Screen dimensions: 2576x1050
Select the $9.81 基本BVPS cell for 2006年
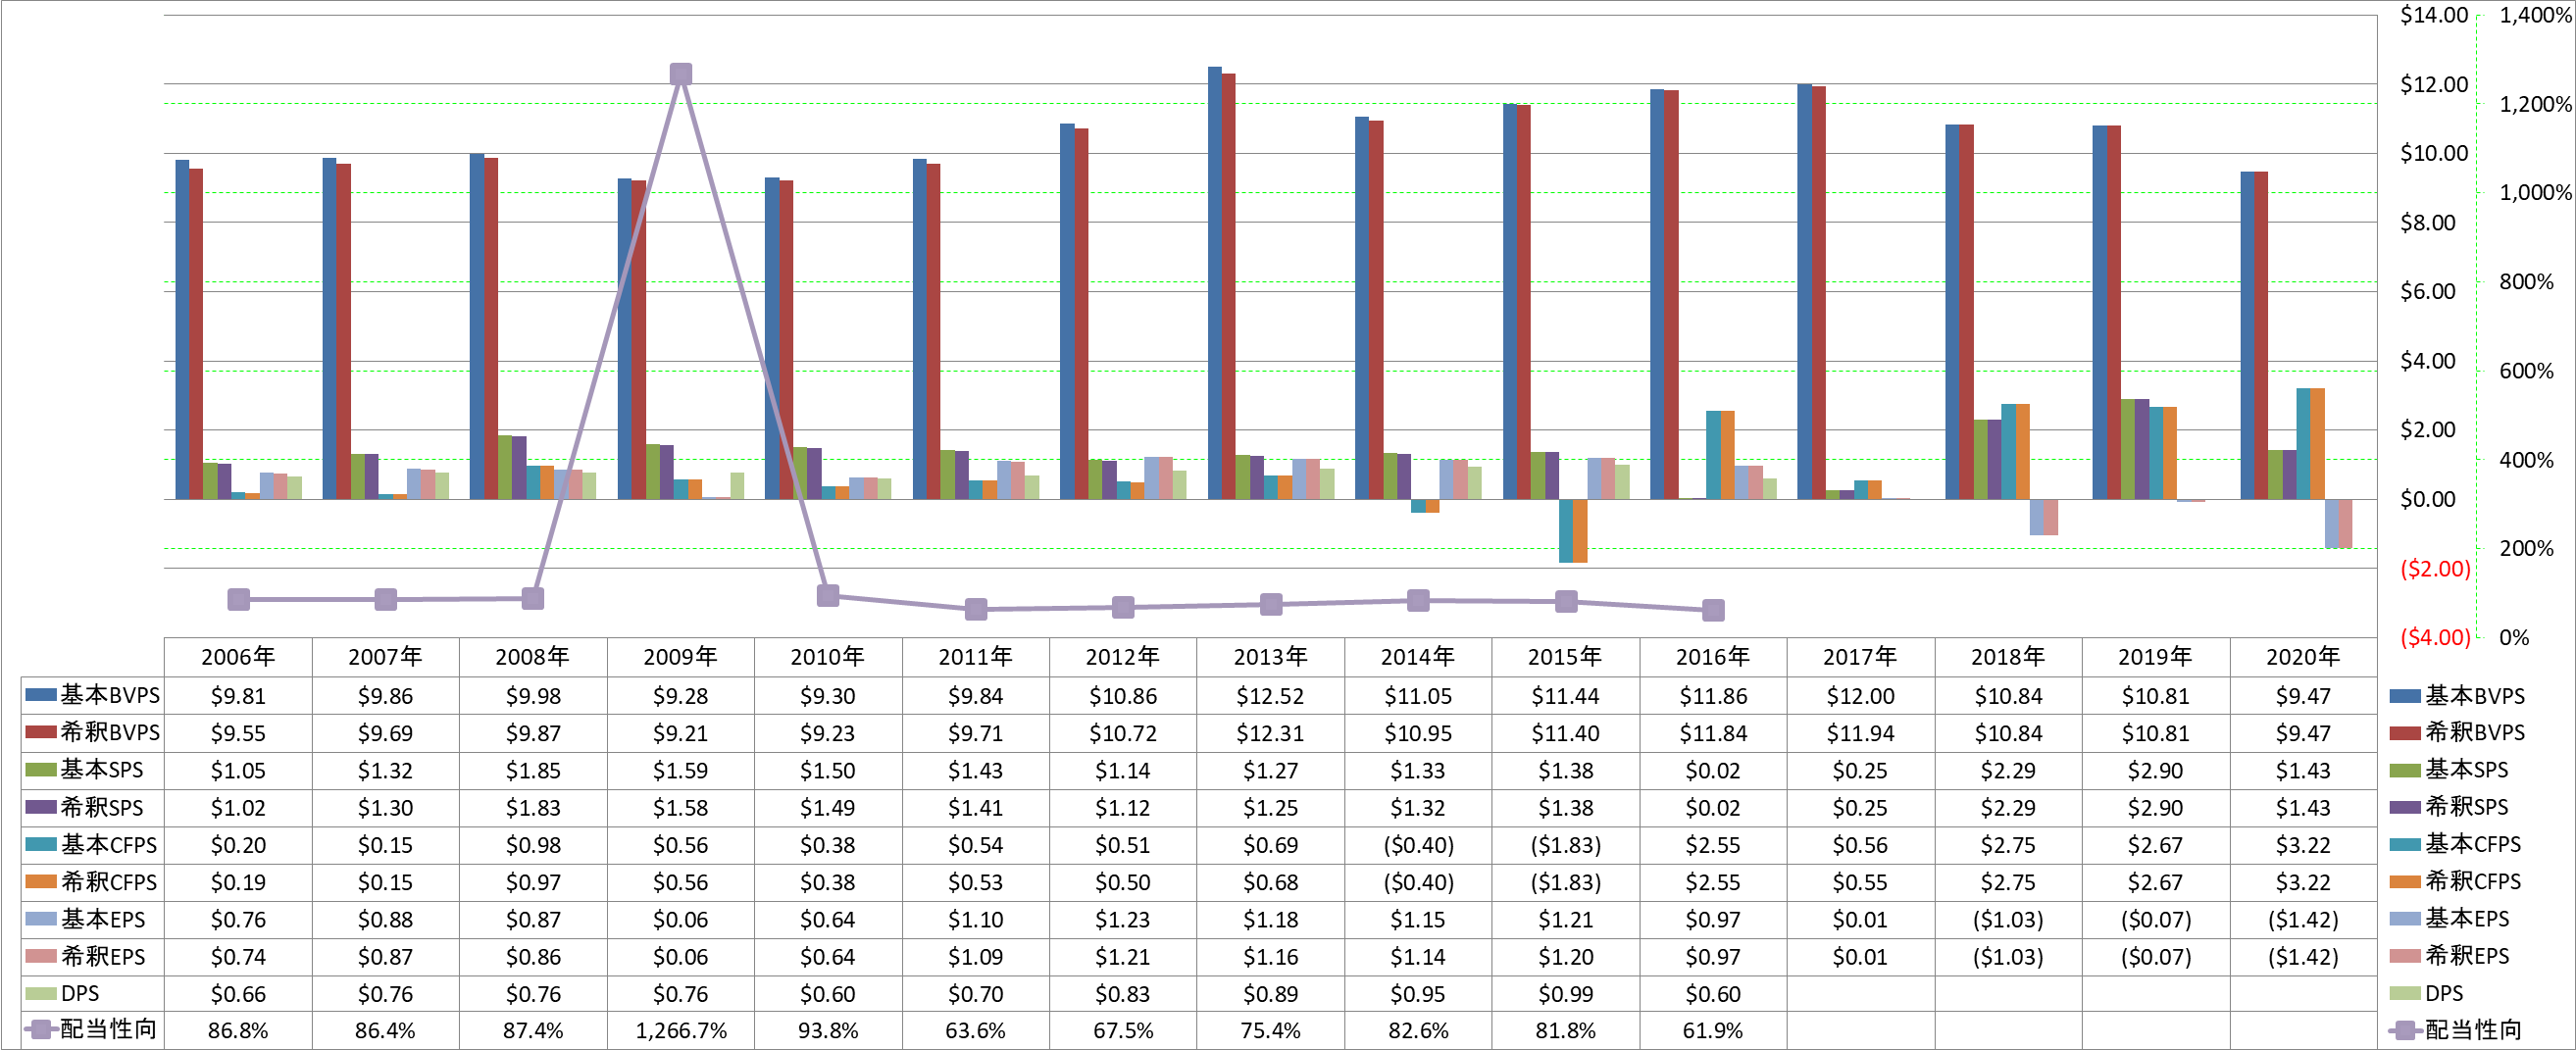click(x=238, y=696)
